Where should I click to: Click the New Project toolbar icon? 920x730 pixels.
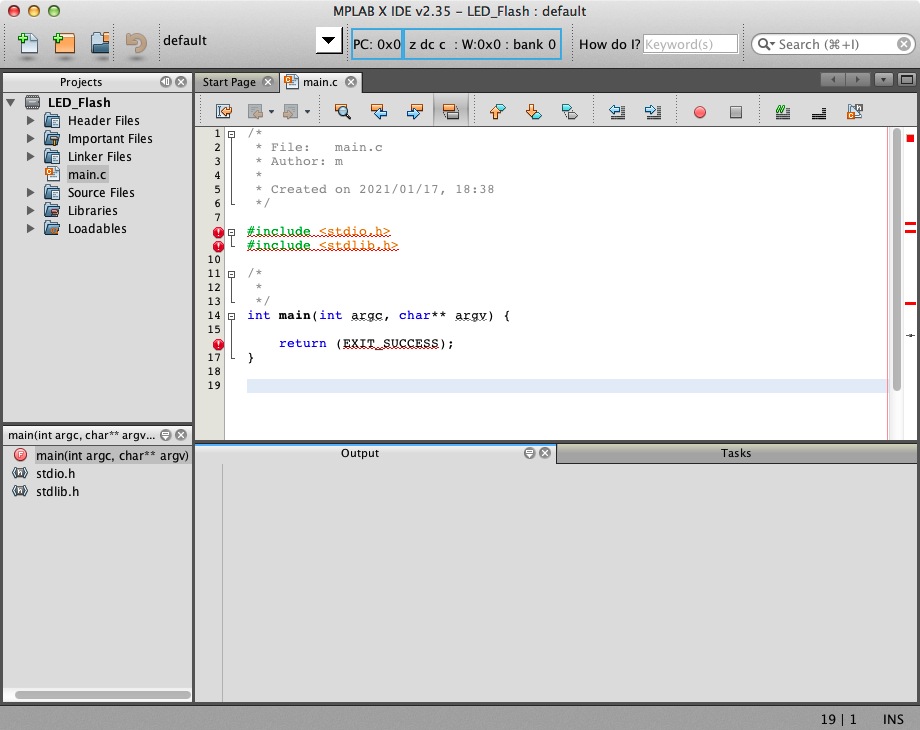[64, 43]
